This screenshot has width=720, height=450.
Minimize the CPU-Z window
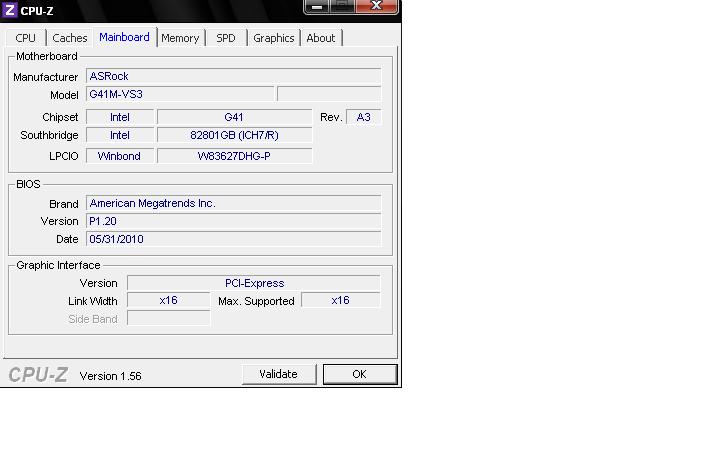point(316,6)
